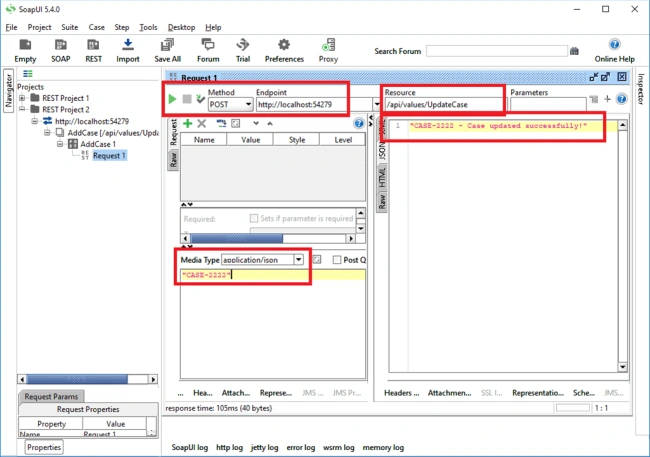Image resolution: width=650 pixels, height=457 pixels.
Task: Open the error log
Action: point(301,447)
